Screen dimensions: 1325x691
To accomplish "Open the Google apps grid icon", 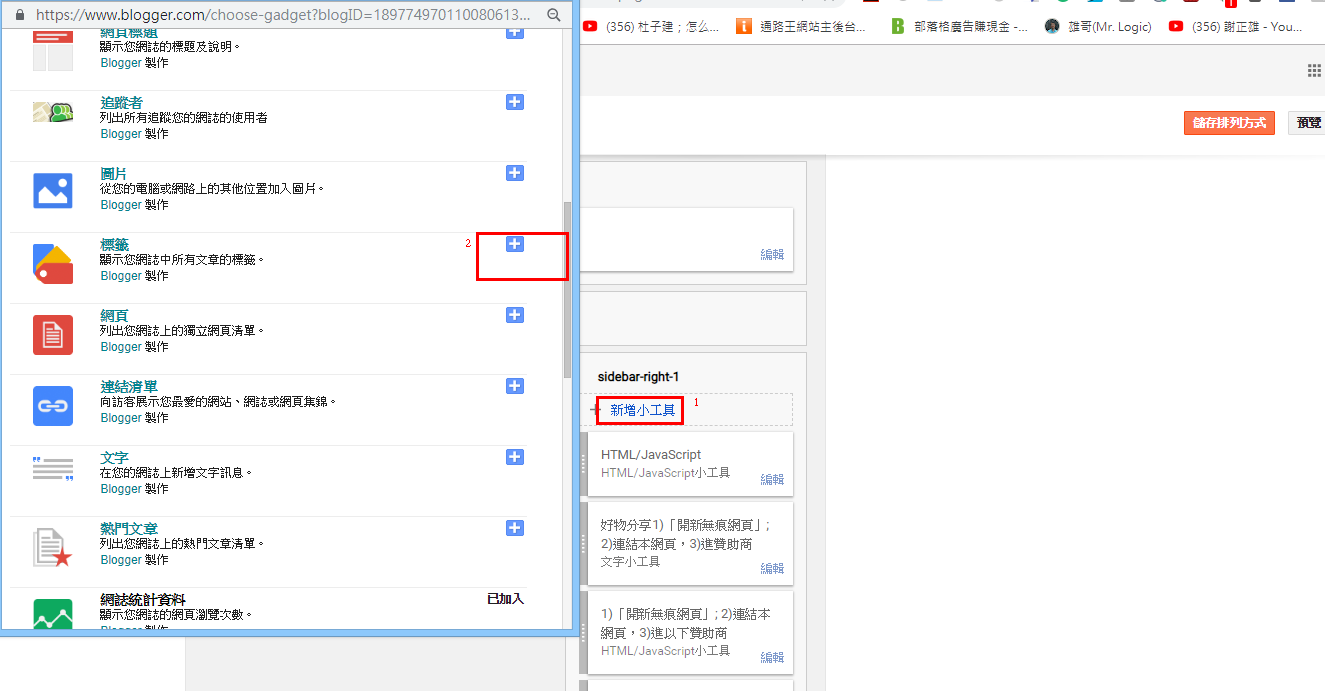I will [x=1315, y=70].
